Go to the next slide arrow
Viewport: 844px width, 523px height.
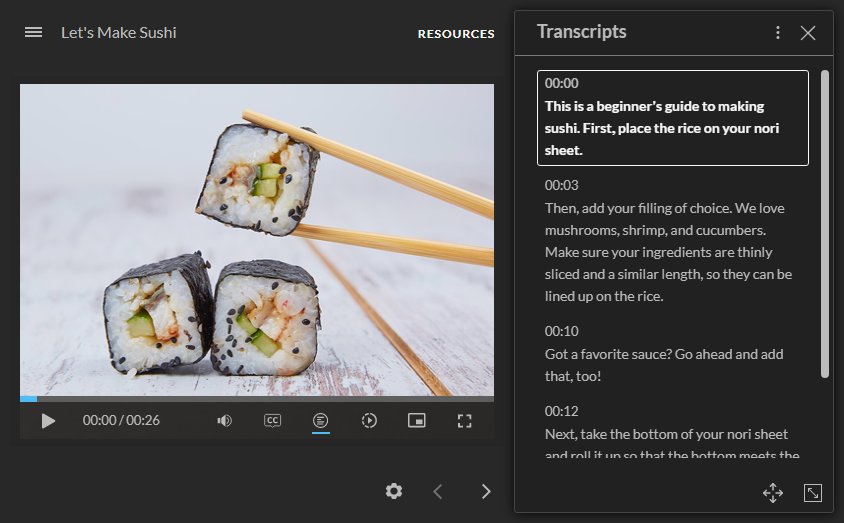[486, 491]
